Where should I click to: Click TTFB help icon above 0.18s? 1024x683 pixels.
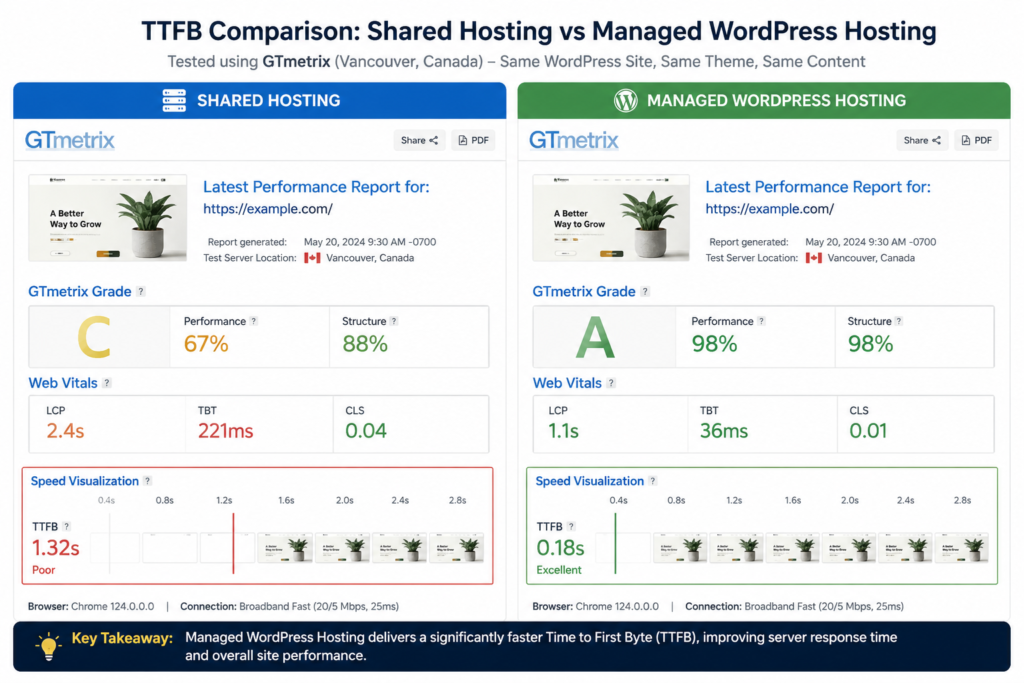(571, 526)
